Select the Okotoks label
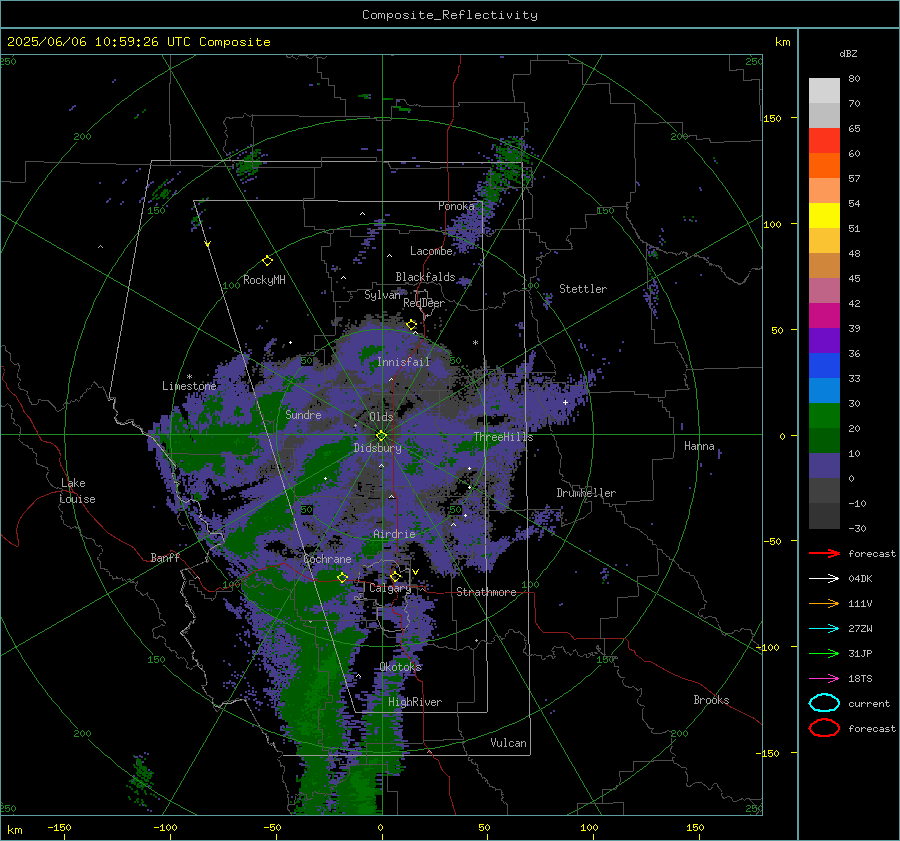This screenshot has height=841, width=900. (401, 666)
